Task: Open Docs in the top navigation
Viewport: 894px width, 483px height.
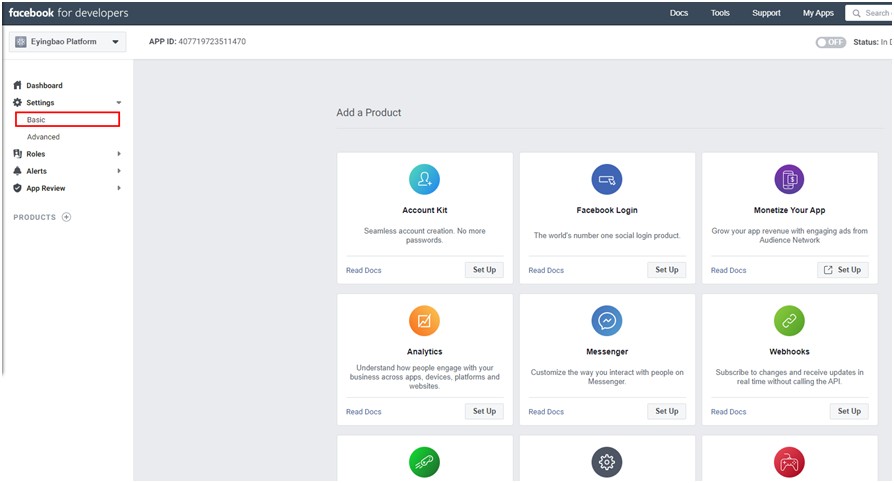Action: (679, 13)
